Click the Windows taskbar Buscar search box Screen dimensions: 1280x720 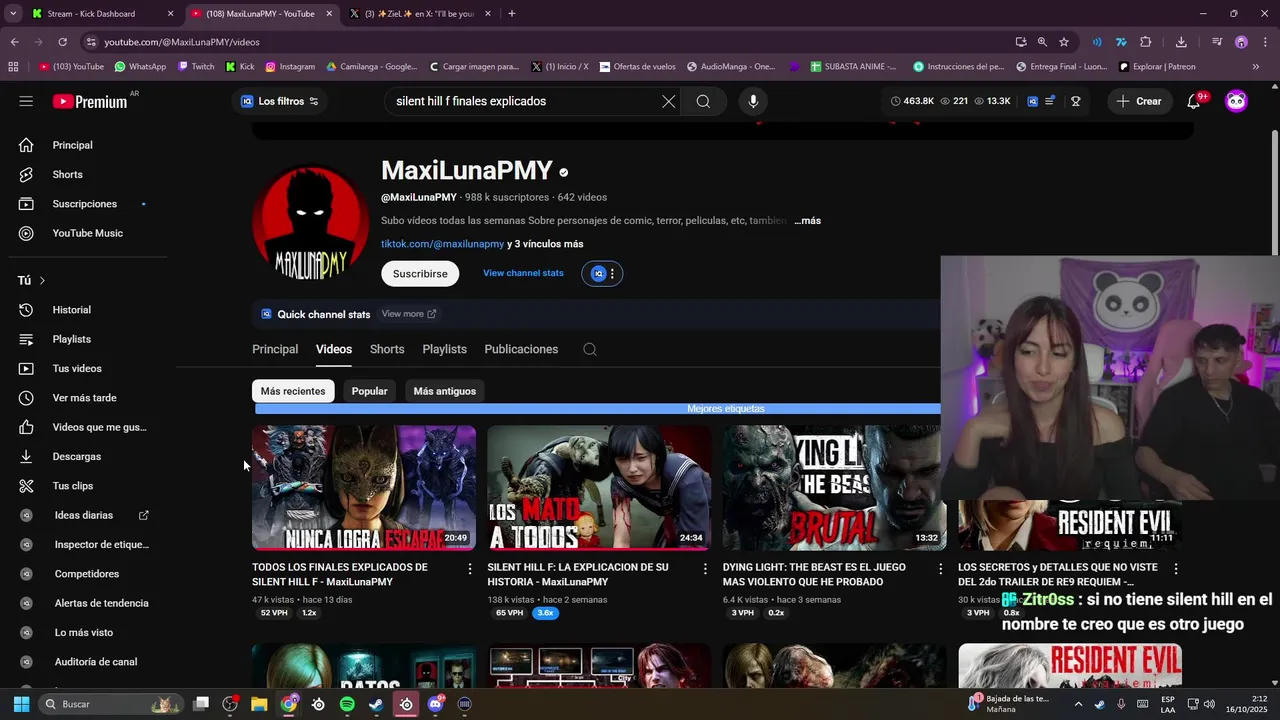110,704
